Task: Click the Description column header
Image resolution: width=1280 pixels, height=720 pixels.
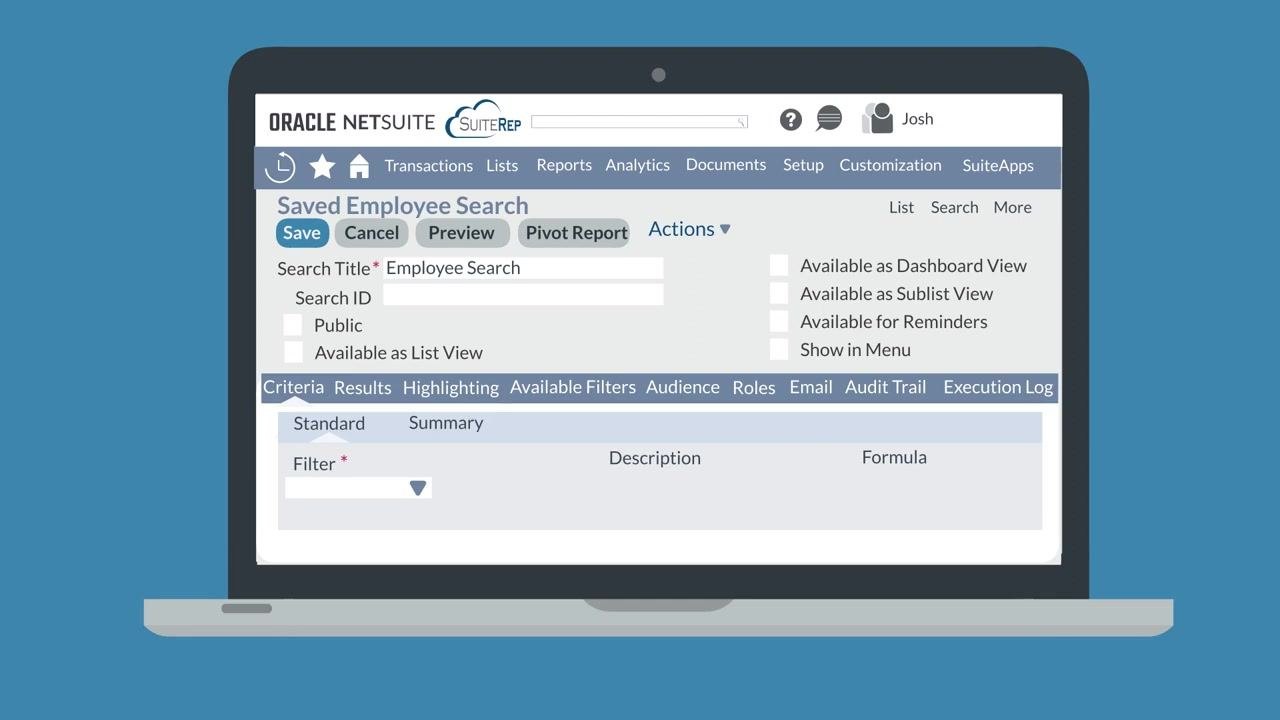Action: [655, 458]
